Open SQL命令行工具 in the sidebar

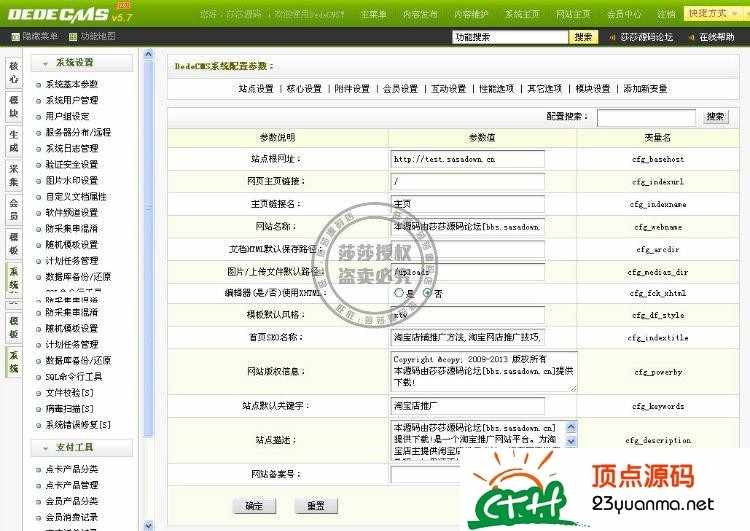coord(74,377)
